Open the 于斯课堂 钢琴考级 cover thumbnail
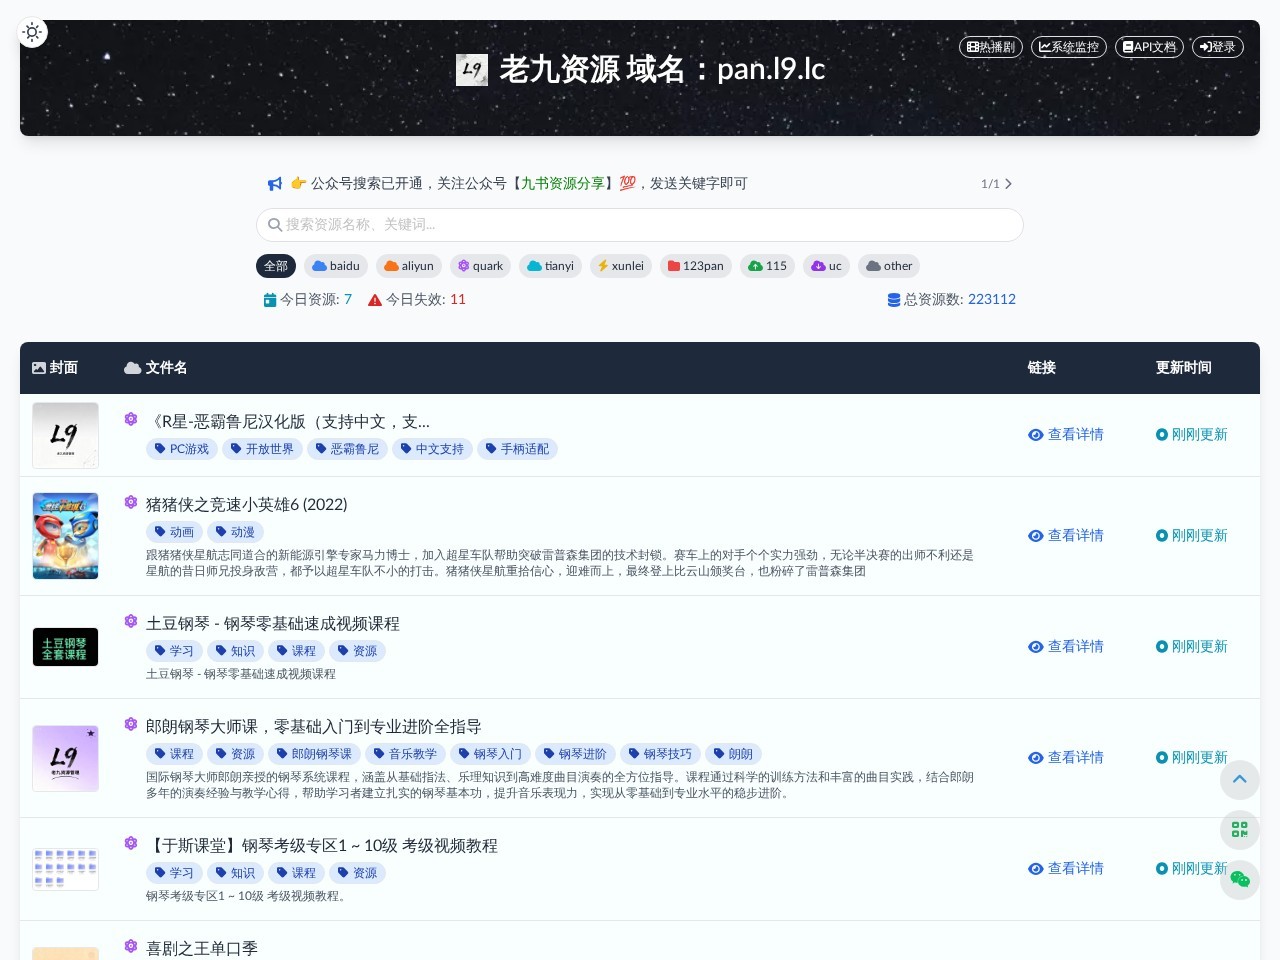 [65, 869]
